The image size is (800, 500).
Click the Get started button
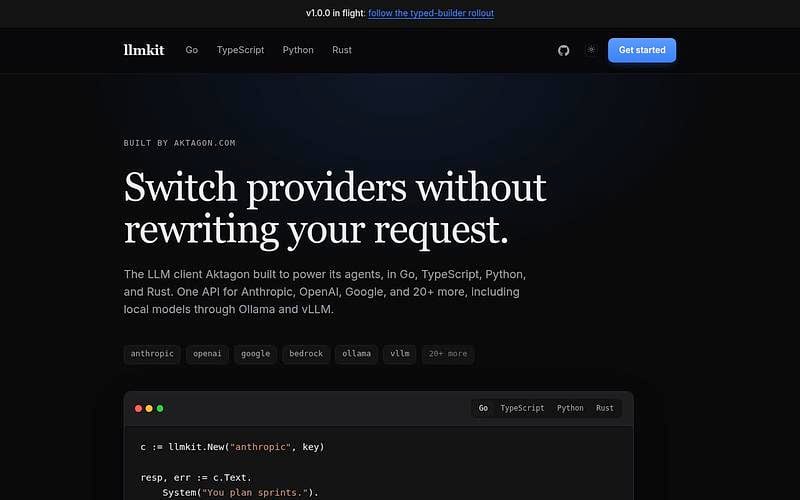pyautogui.click(x=642, y=50)
